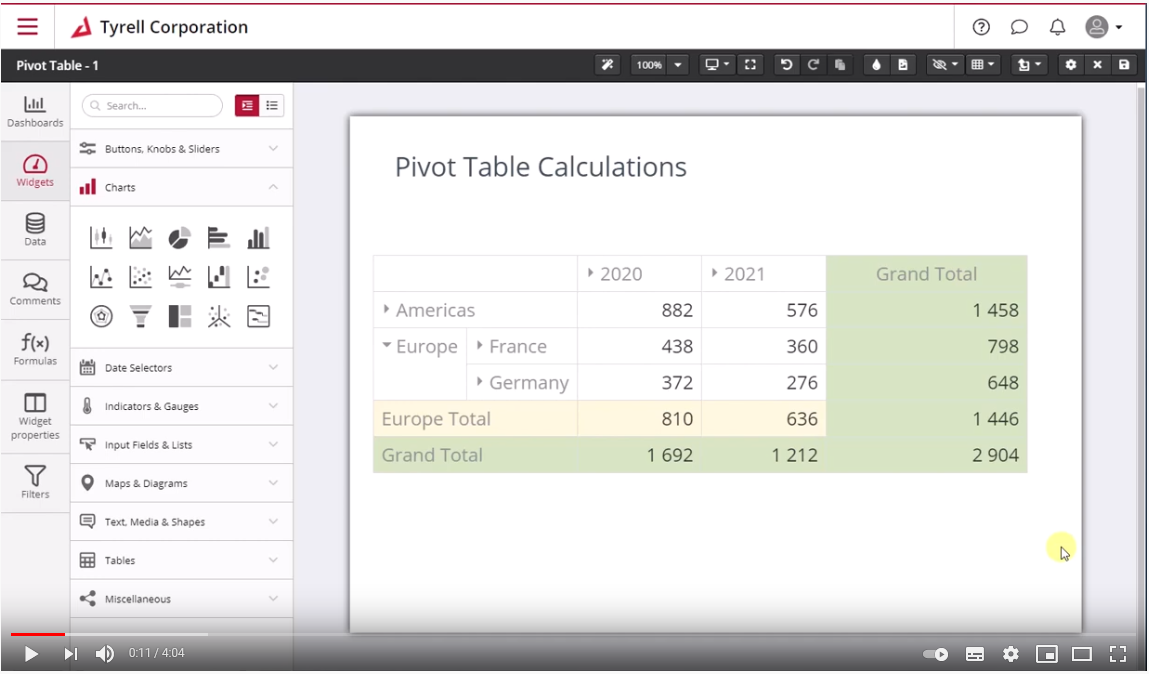Expand the Miscellaneous section

[182, 599]
